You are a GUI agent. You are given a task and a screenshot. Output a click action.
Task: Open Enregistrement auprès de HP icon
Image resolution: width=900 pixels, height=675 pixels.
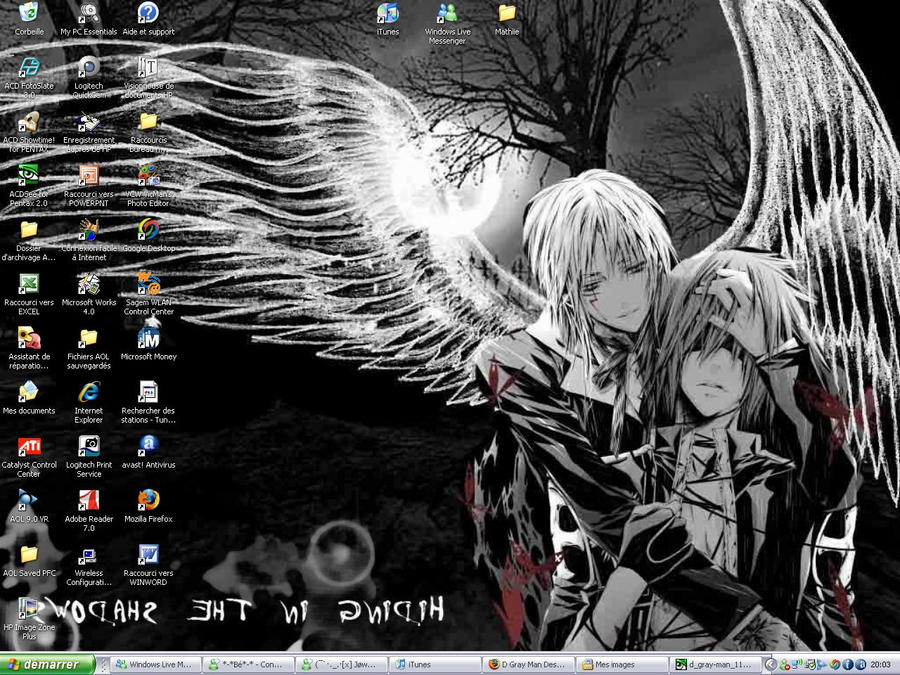[88, 131]
